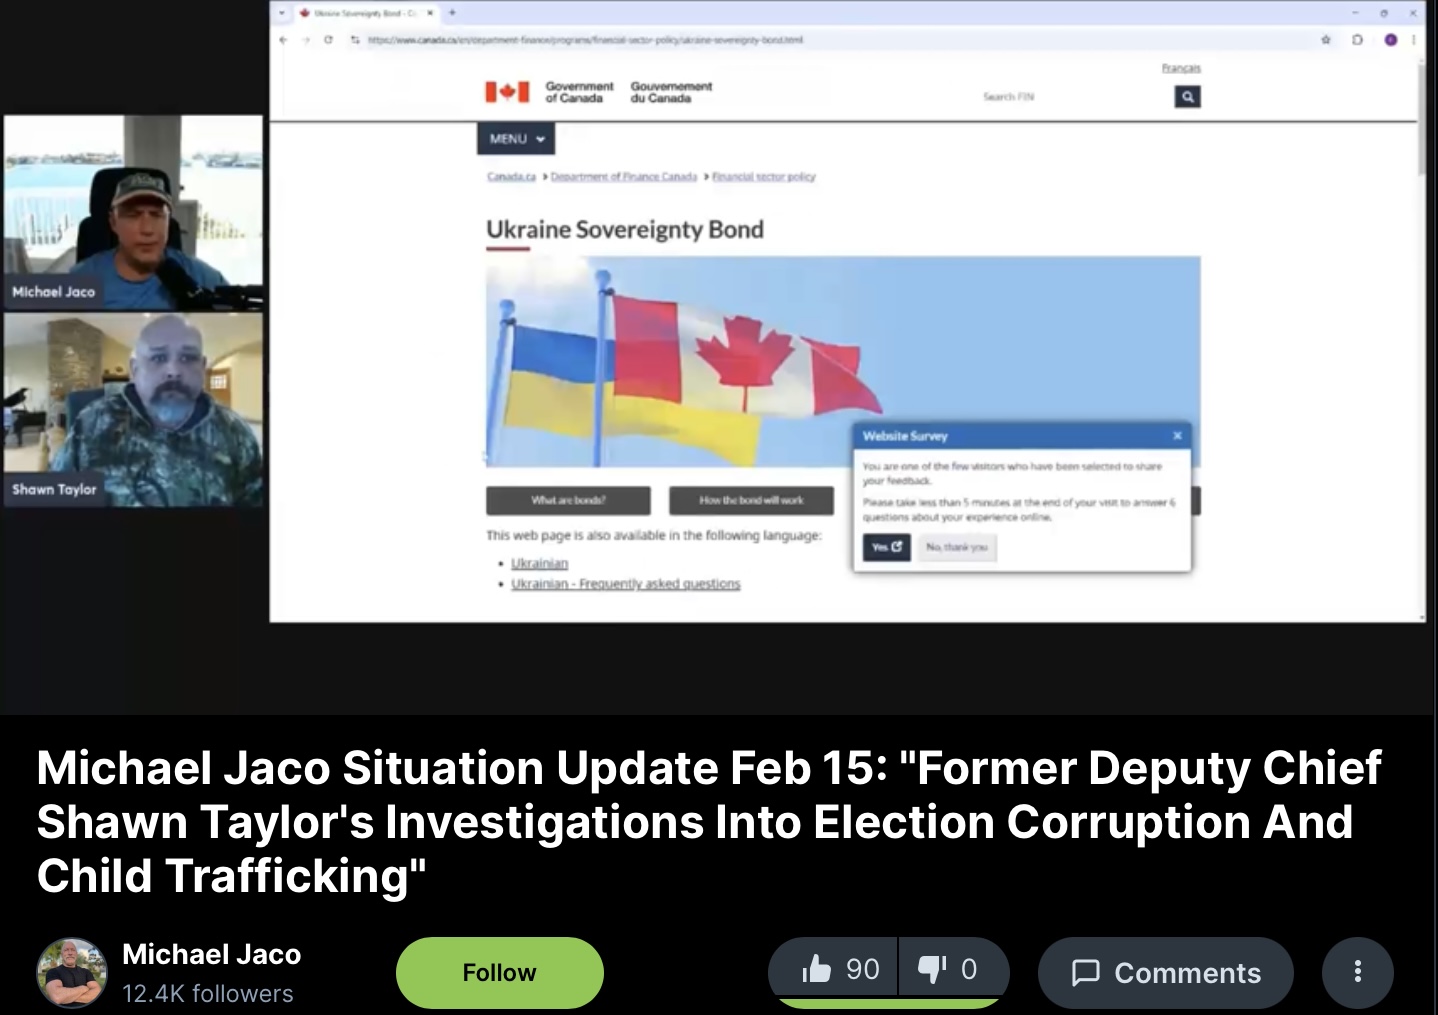Click the browser reload icon

click(329, 40)
